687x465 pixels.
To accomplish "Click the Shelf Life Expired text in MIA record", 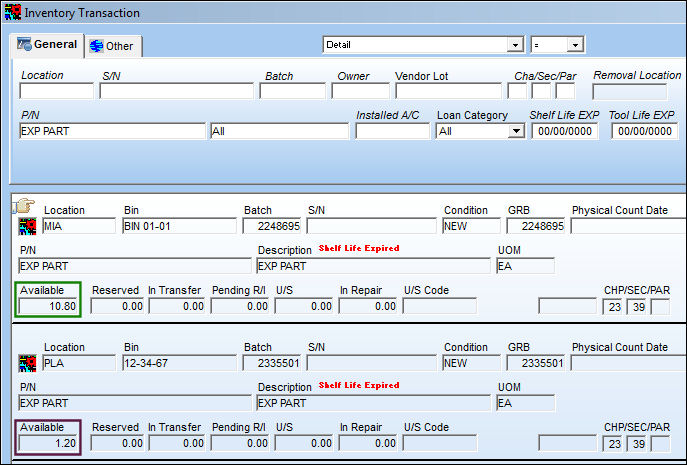I will pos(359,248).
